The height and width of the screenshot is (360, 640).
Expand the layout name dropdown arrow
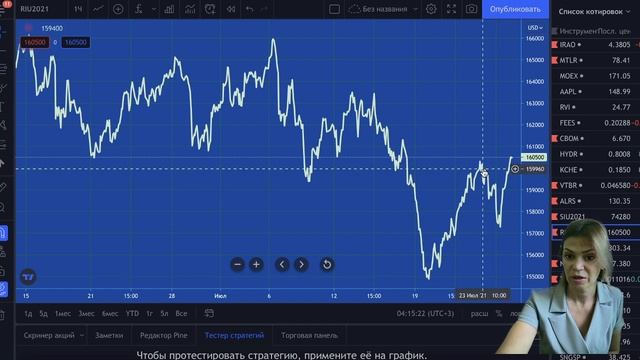click(x=415, y=9)
